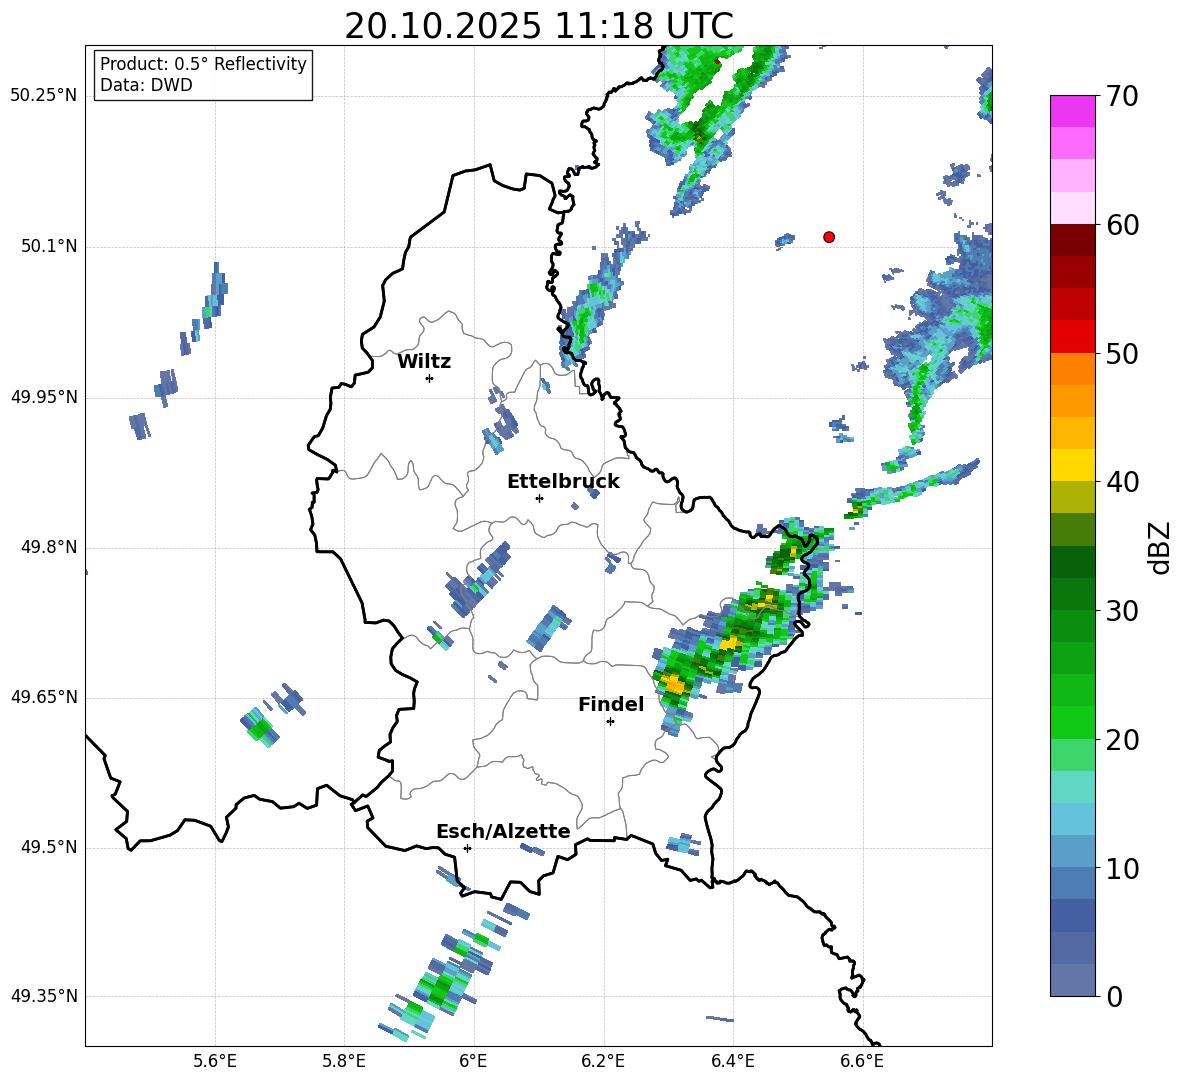Click the cyan colorbar swatch just below 20
This screenshot has width=1184, height=1081.
[1072, 787]
